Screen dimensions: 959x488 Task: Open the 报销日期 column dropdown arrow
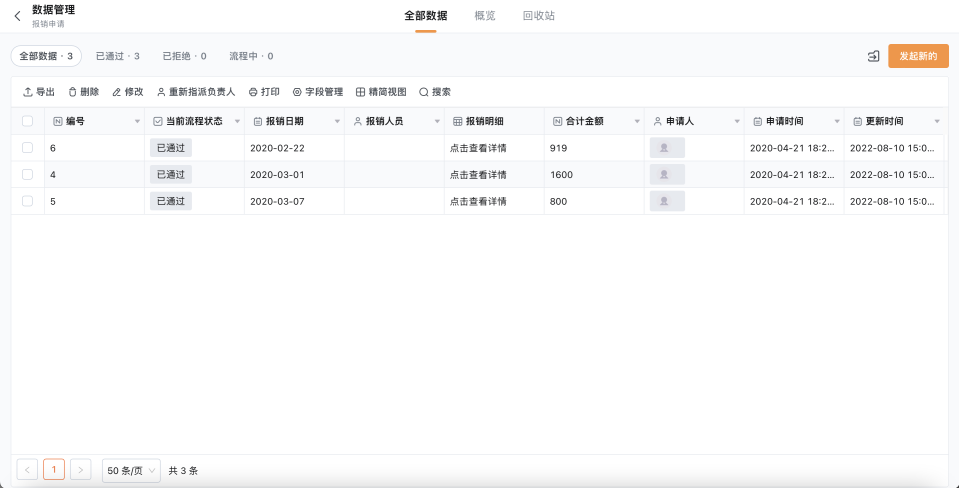[337, 122]
